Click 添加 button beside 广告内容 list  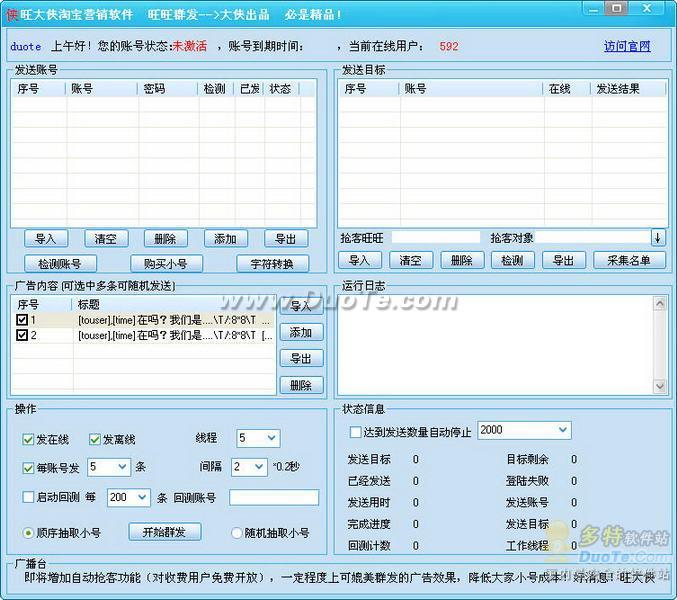(301, 332)
